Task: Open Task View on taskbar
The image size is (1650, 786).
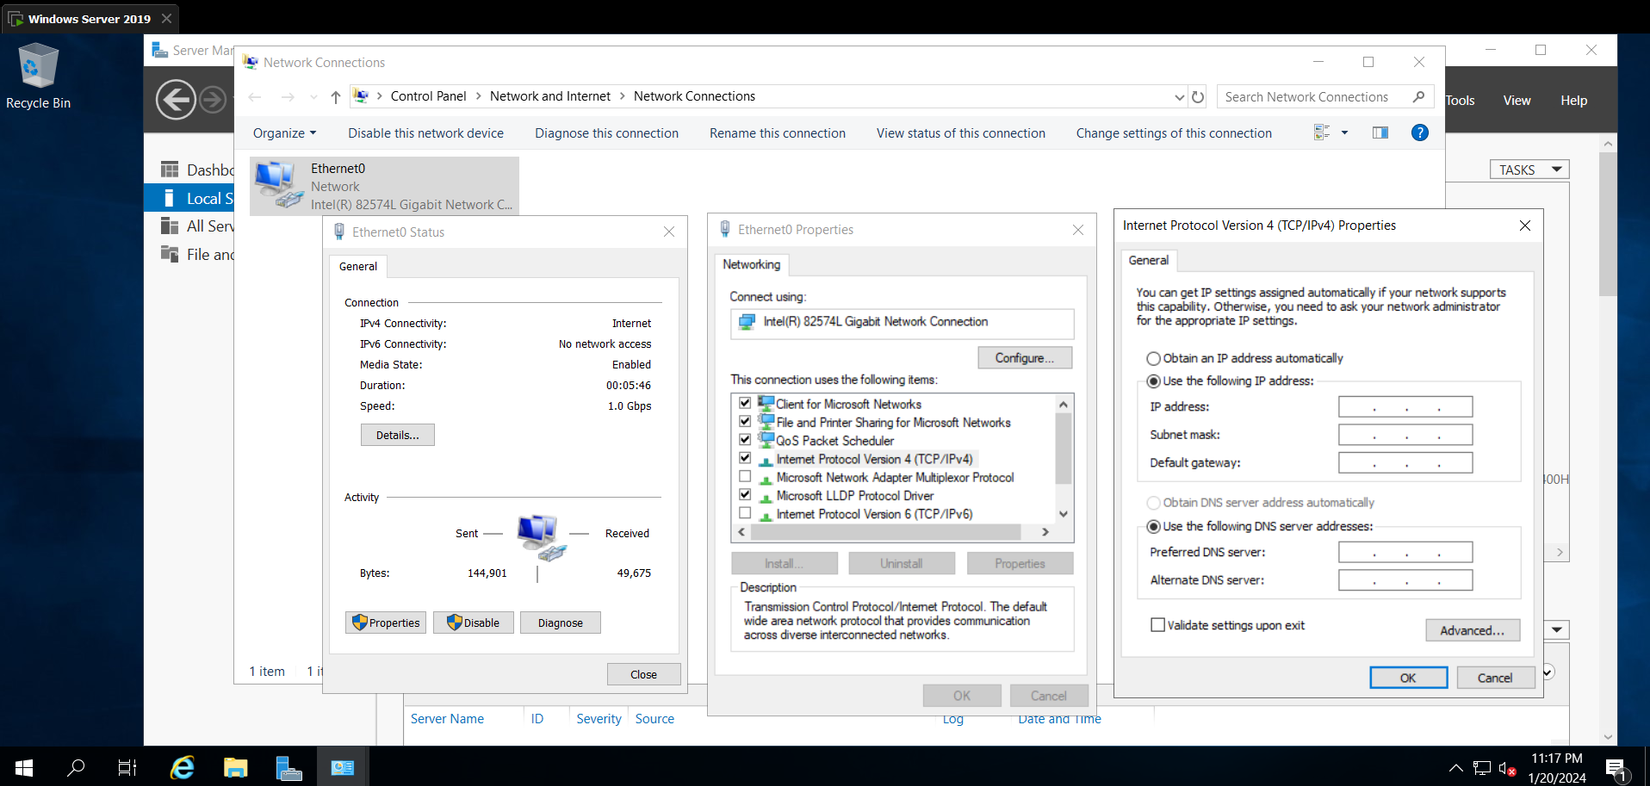Action: [x=127, y=768]
